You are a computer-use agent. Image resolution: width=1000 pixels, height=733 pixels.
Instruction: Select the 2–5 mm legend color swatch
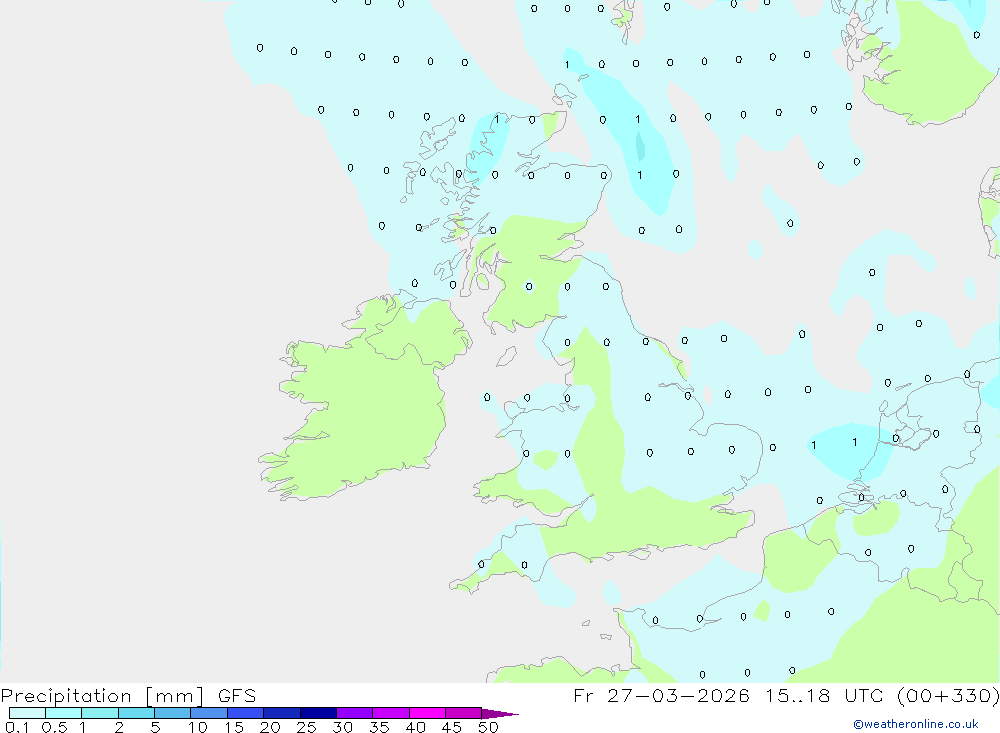[136, 713]
